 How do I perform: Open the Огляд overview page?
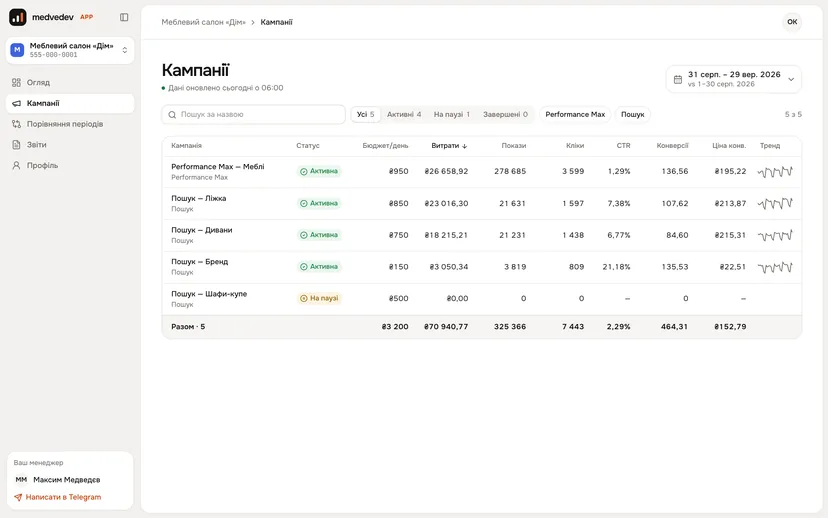[x=70, y=82]
